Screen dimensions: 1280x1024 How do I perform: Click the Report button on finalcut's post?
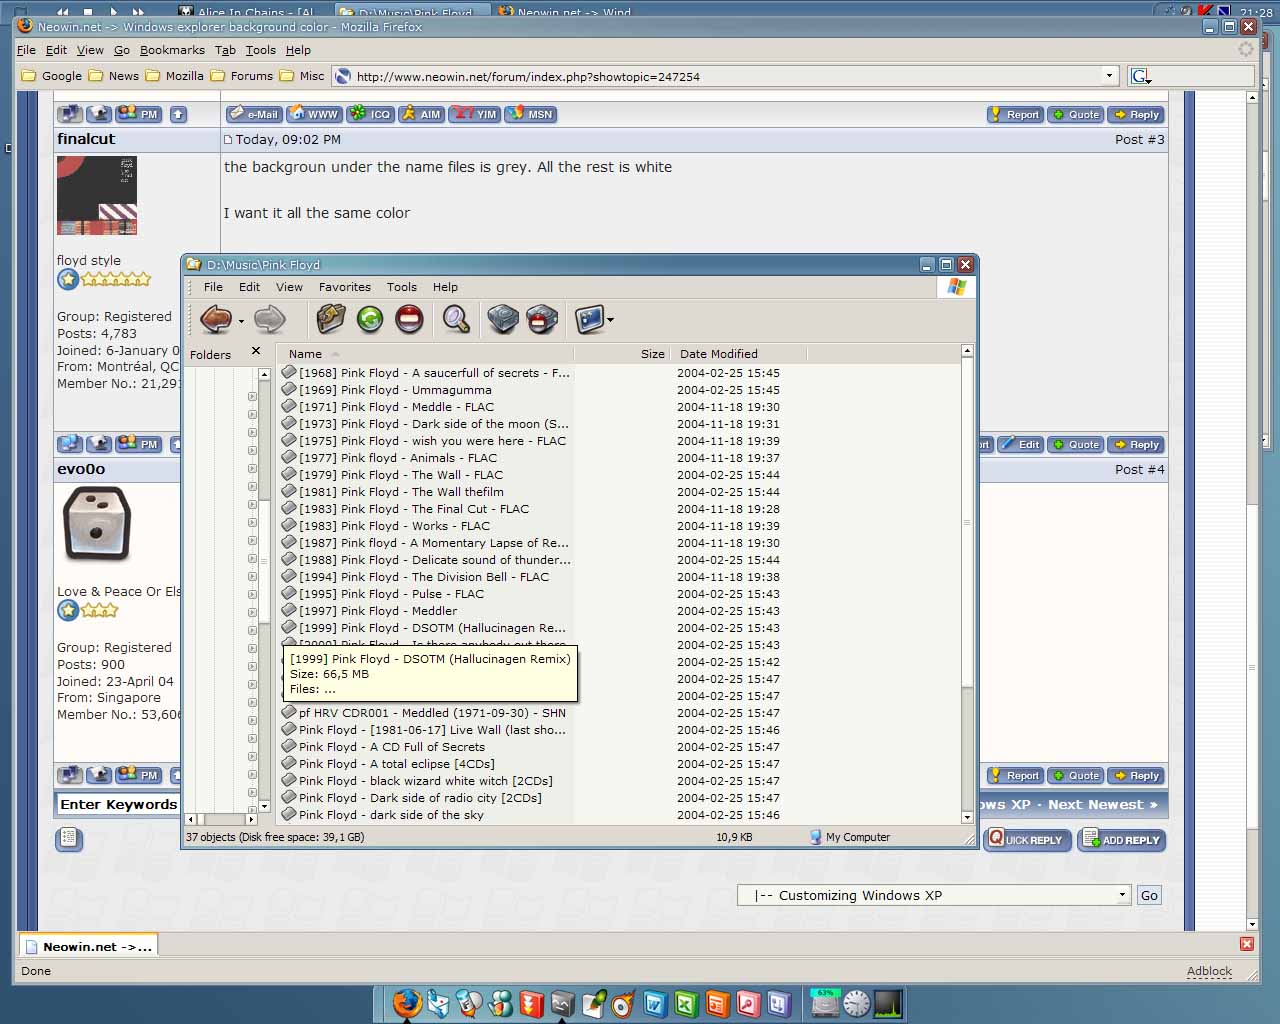[1014, 114]
